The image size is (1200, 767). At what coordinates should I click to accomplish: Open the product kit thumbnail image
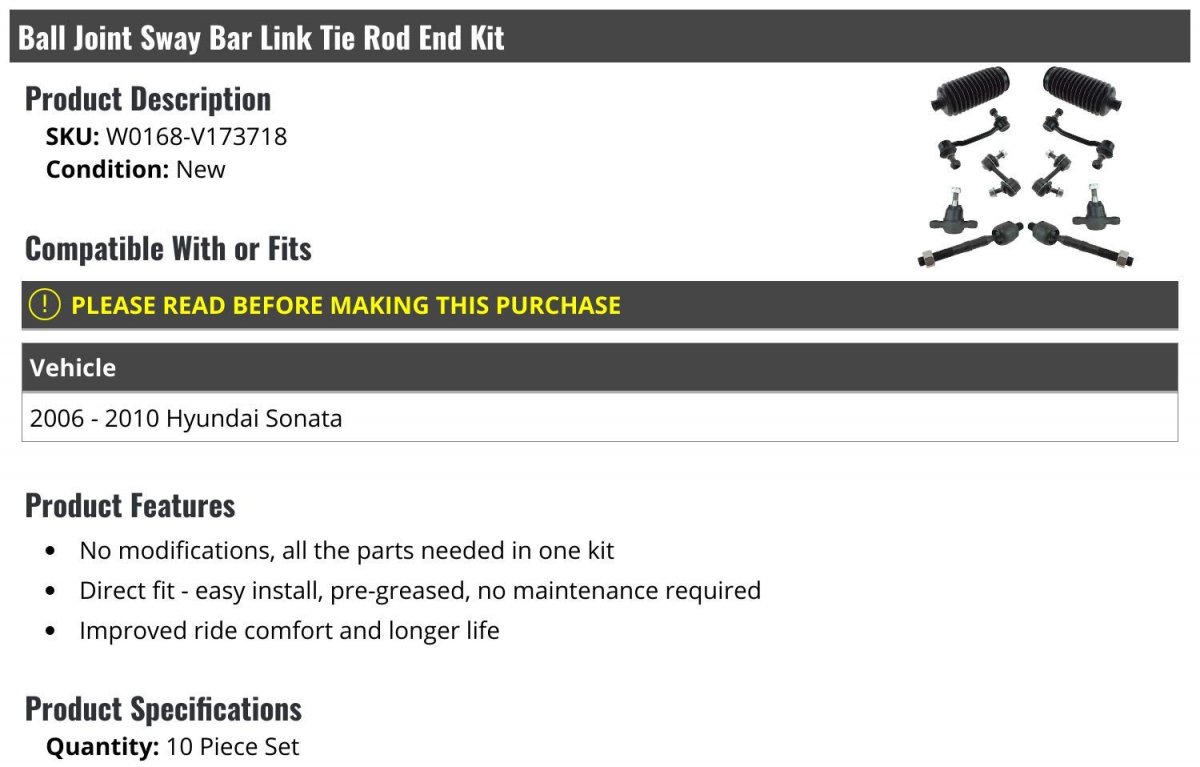click(x=1027, y=168)
